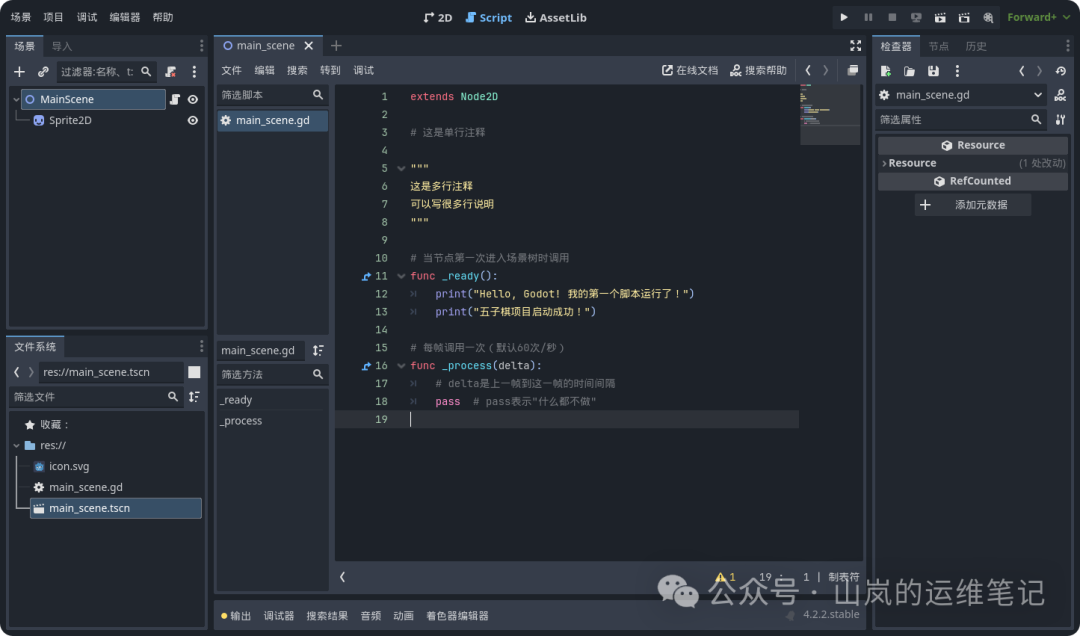This screenshot has width=1080, height=636.
Task: Click the 在线文档 online docs button
Action: pyautogui.click(x=690, y=71)
